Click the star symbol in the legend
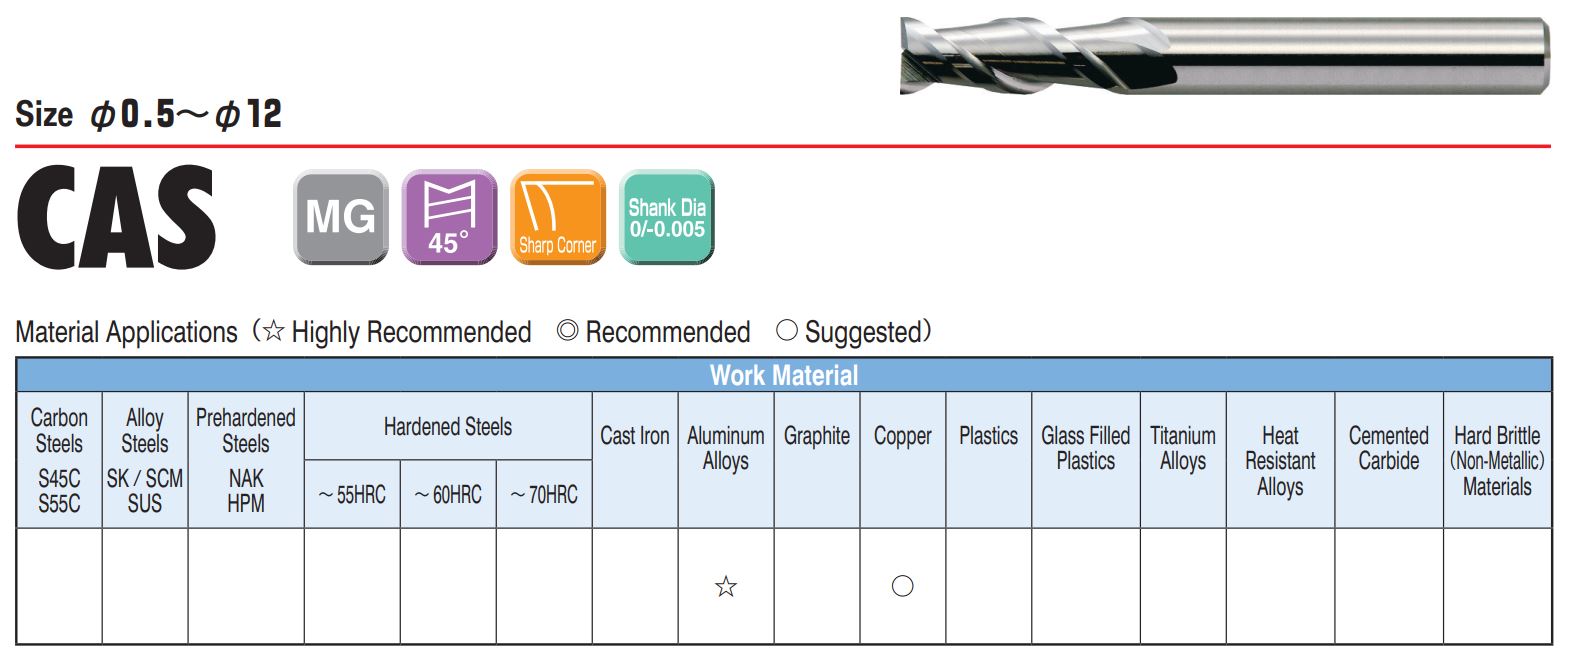Viewport: 1580px width, 658px height. (x=273, y=331)
